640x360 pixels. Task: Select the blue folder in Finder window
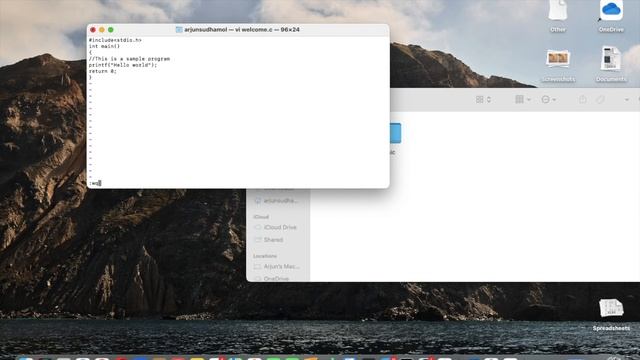395,133
